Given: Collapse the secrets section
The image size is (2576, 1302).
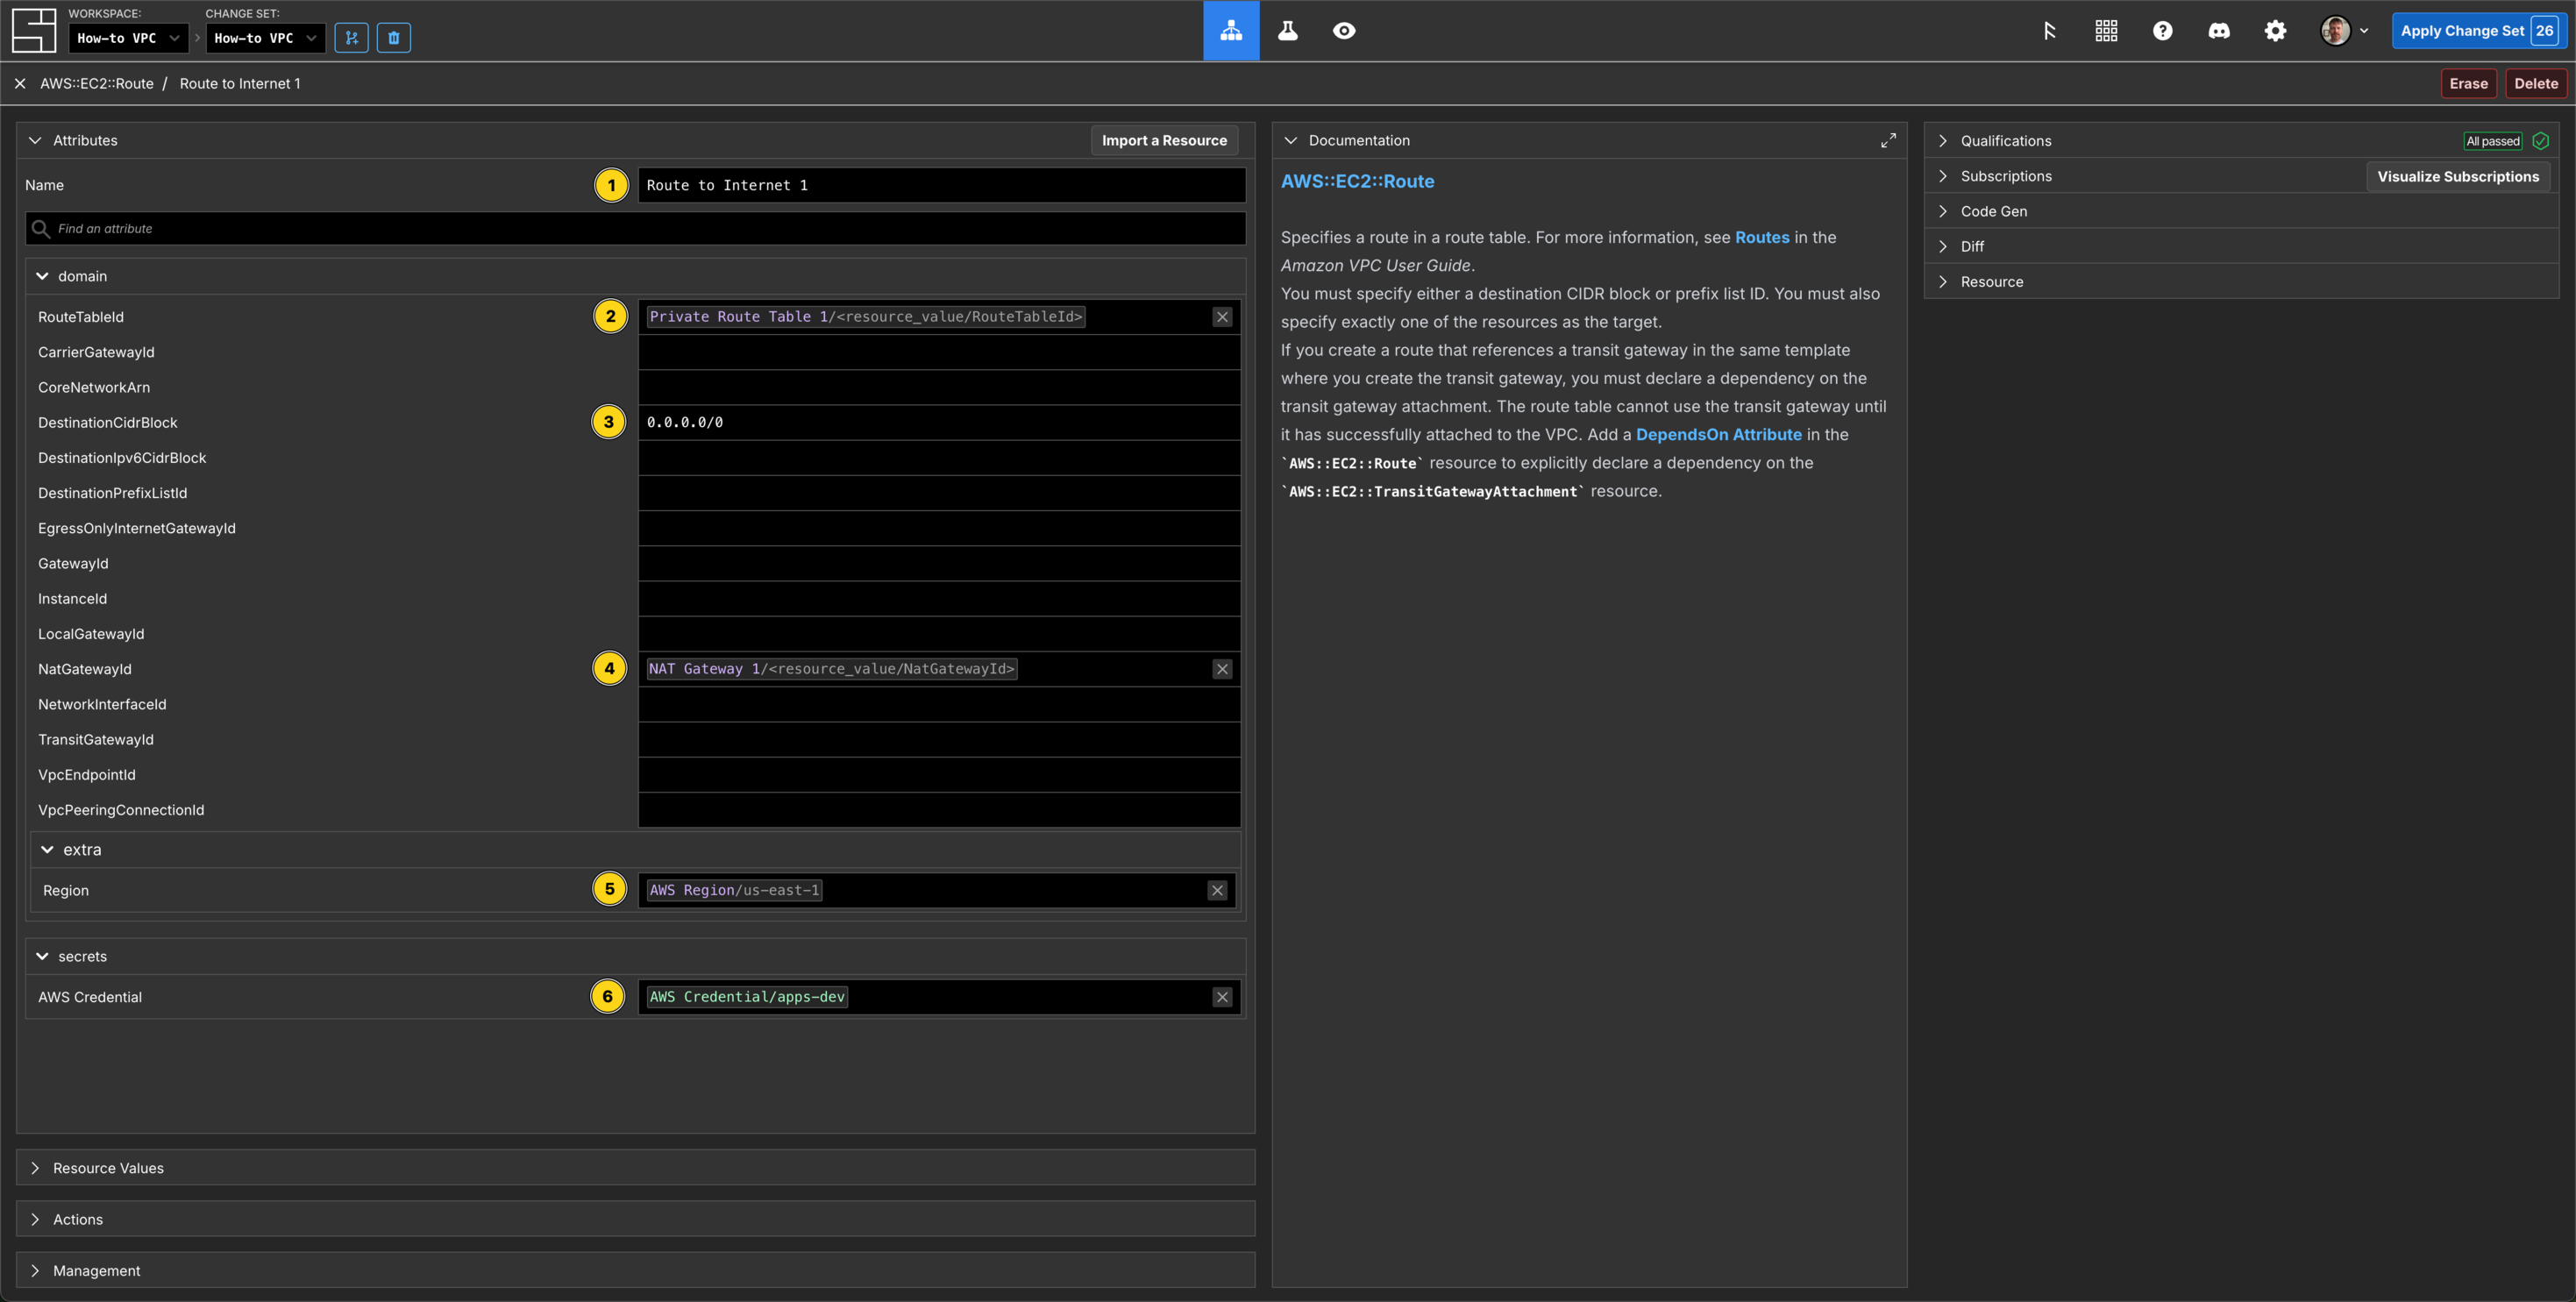Looking at the screenshot, I should [42, 957].
